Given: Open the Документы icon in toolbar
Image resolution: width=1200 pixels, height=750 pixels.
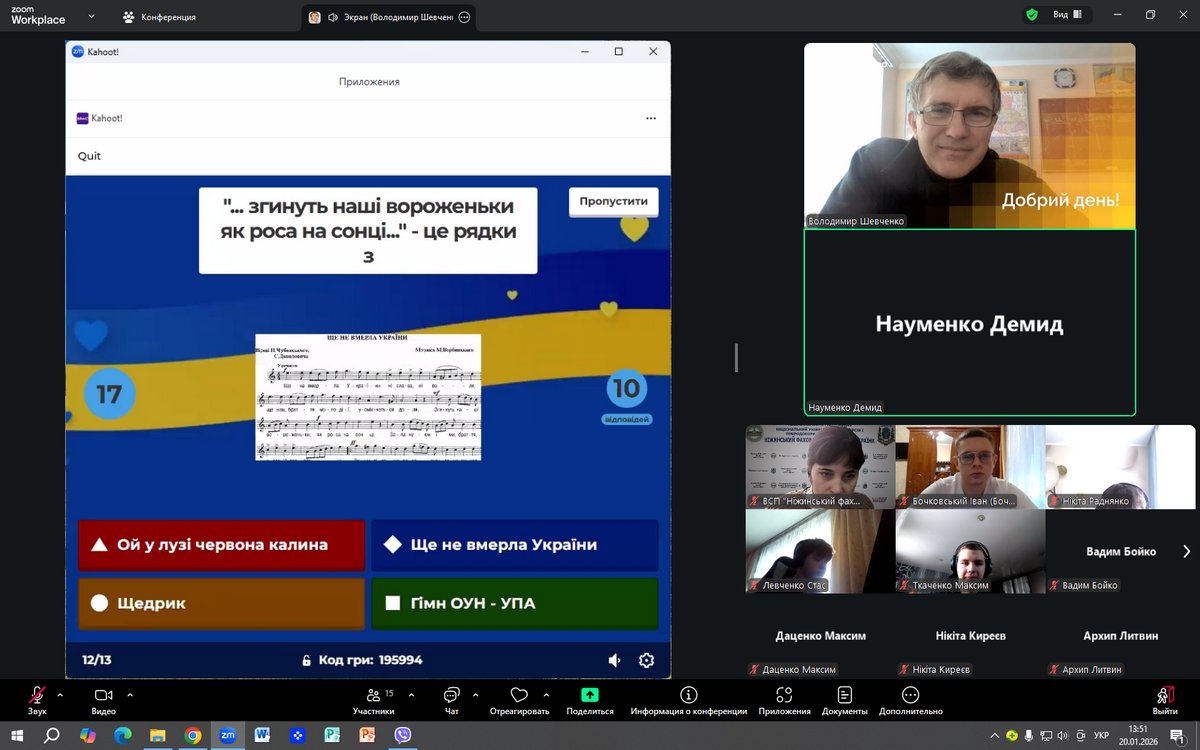Looking at the screenshot, I should (x=845, y=695).
